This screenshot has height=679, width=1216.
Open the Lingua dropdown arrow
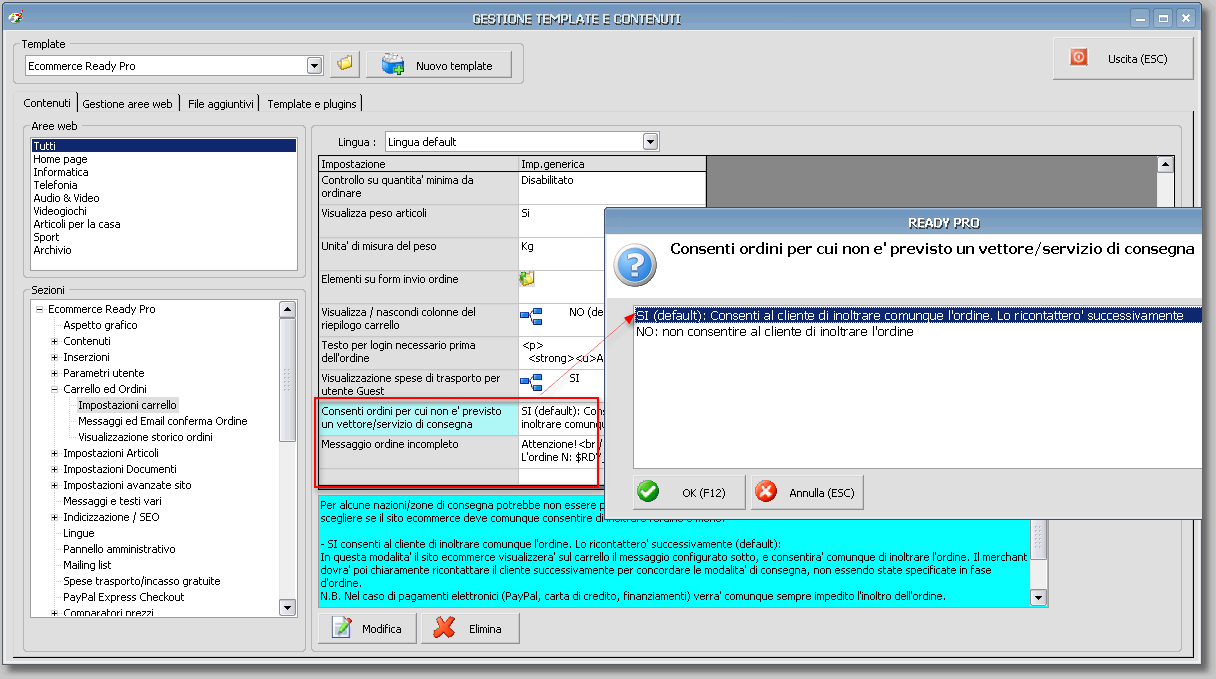pyautogui.click(x=650, y=142)
